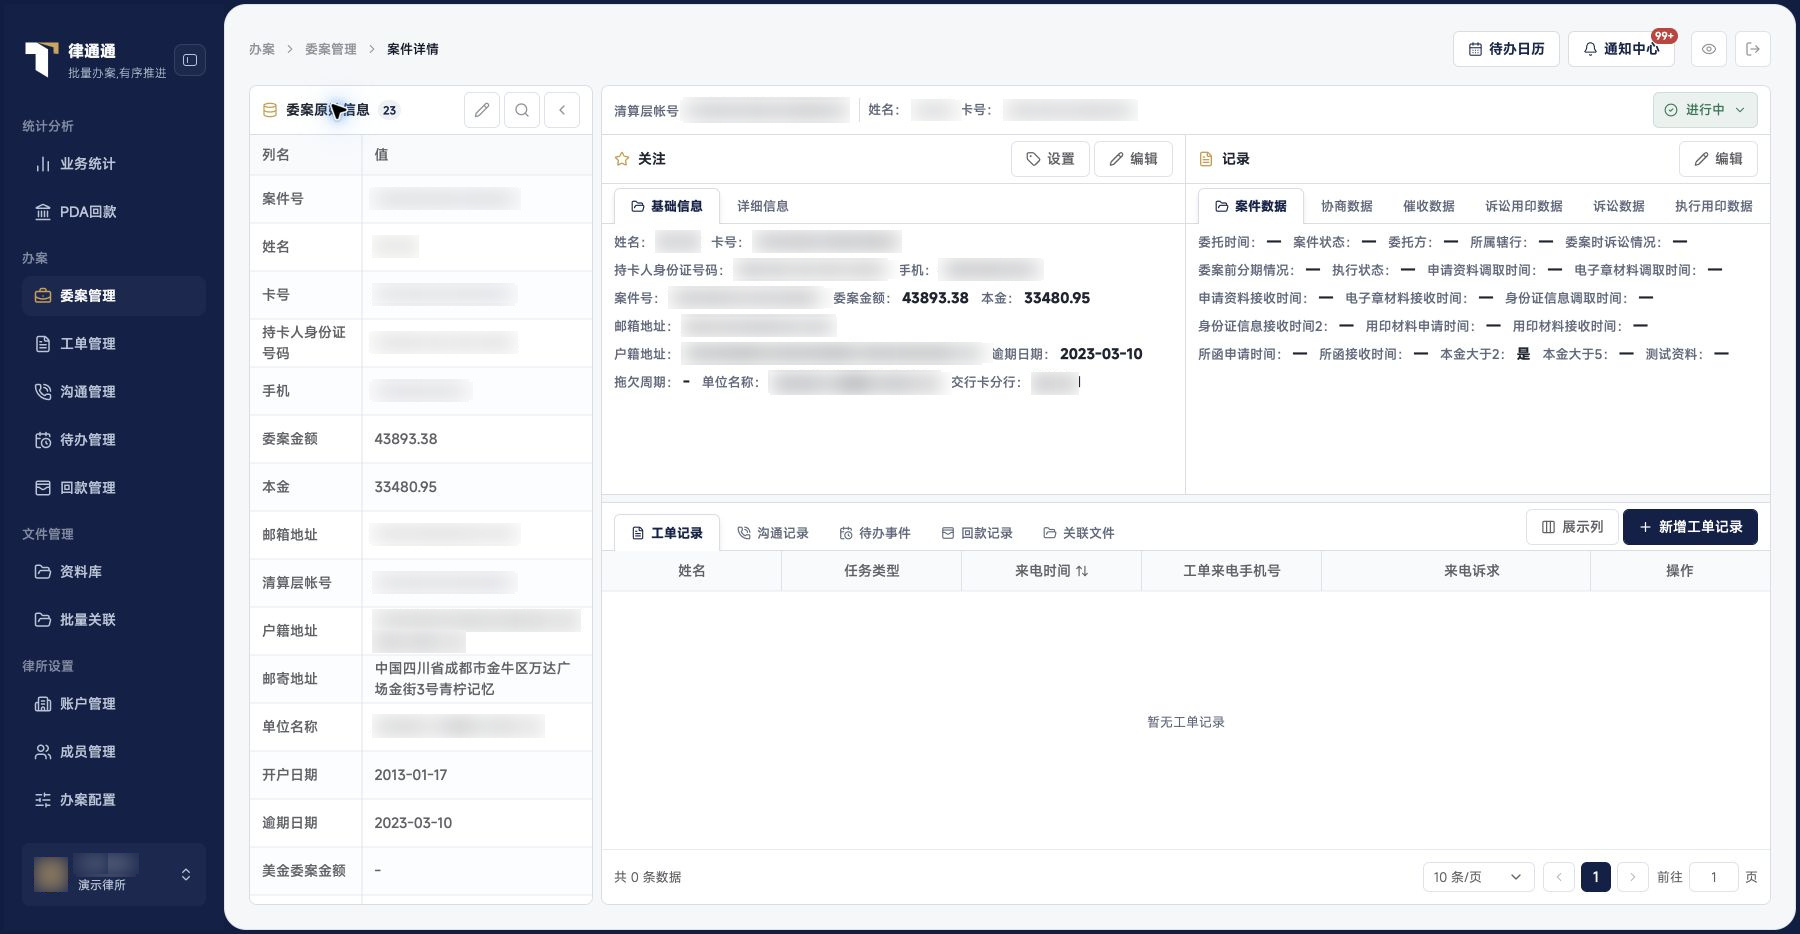Switch to the 协商数据 tab
Image resolution: width=1800 pixels, height=934 pixels.
tap(1347, 206)
